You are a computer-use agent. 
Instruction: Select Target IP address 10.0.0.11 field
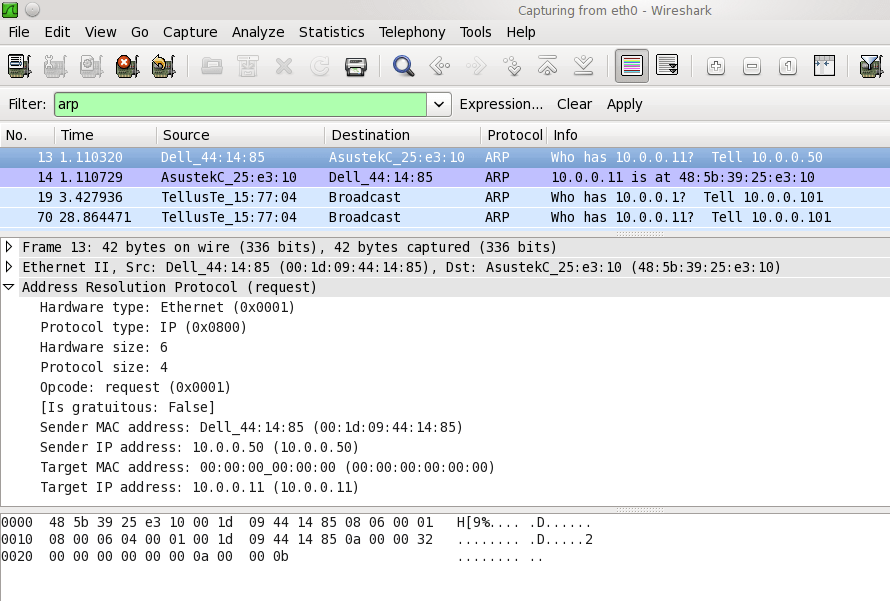point(199,487)
